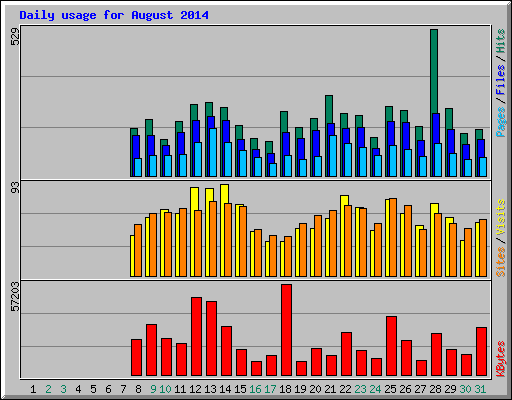
Task: Click the day '13' axis label
Action: (210, 389)
